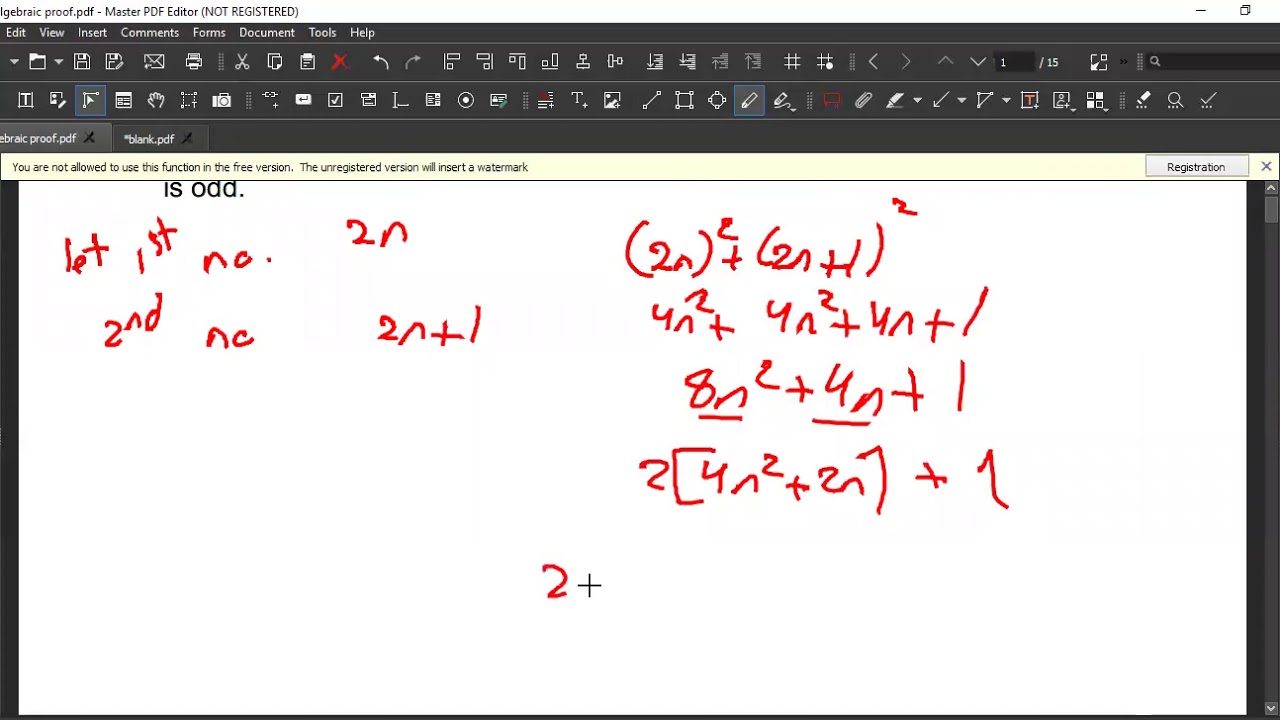Choose the Line drawing tool

pos(652,100)
